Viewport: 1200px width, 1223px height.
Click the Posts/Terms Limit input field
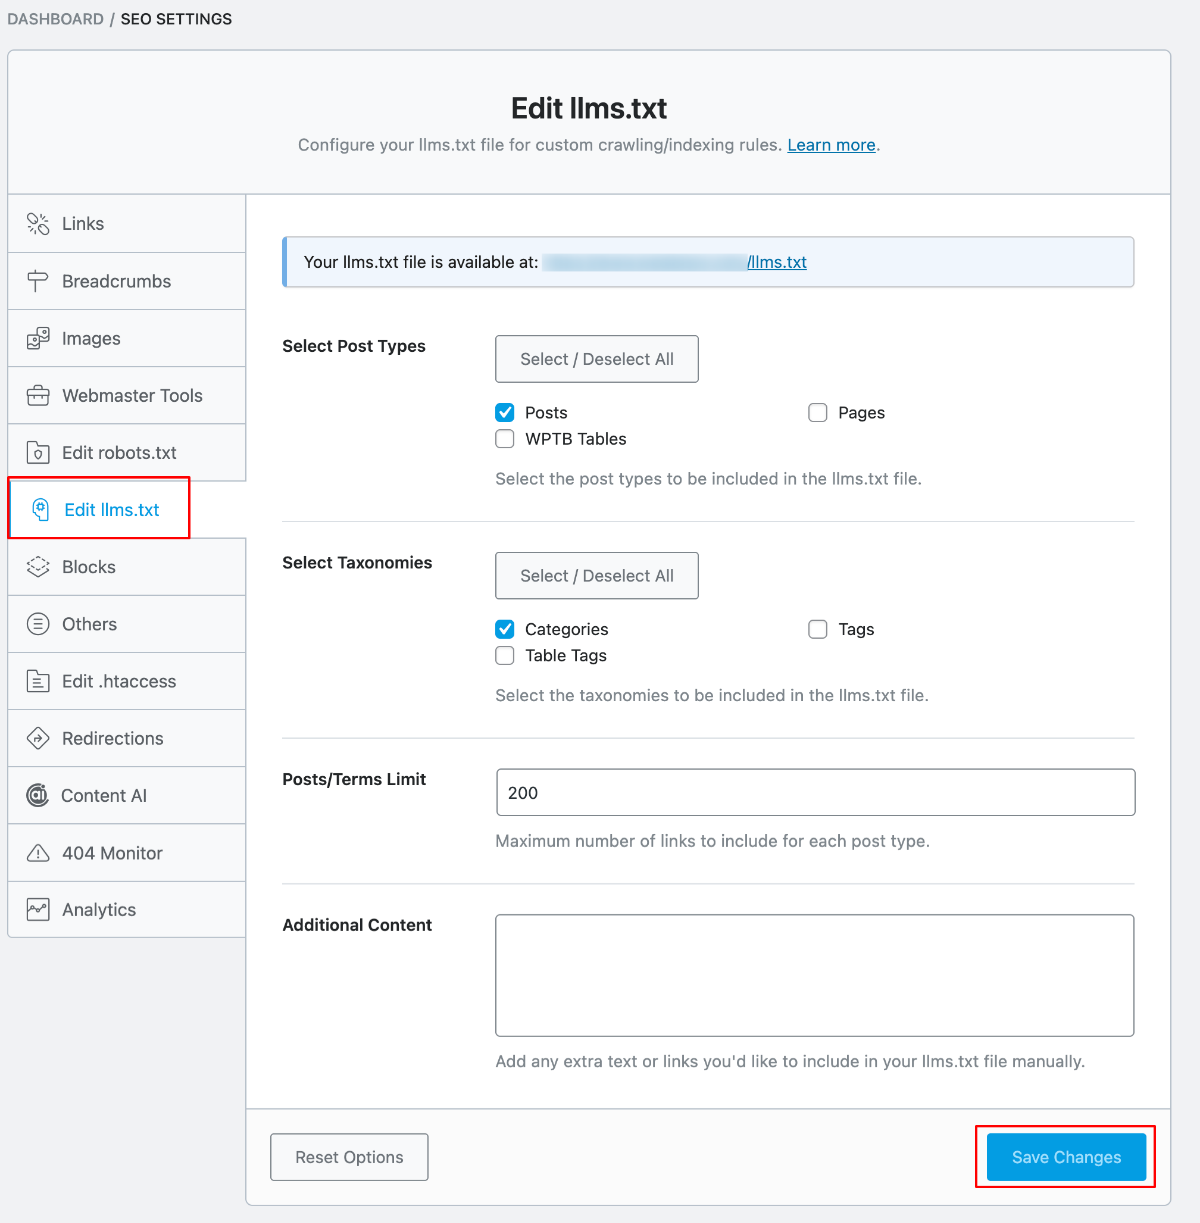click(815, 793)
